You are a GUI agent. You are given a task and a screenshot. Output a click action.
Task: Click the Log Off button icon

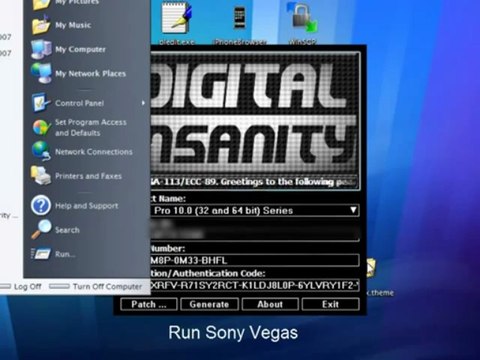tap(6, 286)
